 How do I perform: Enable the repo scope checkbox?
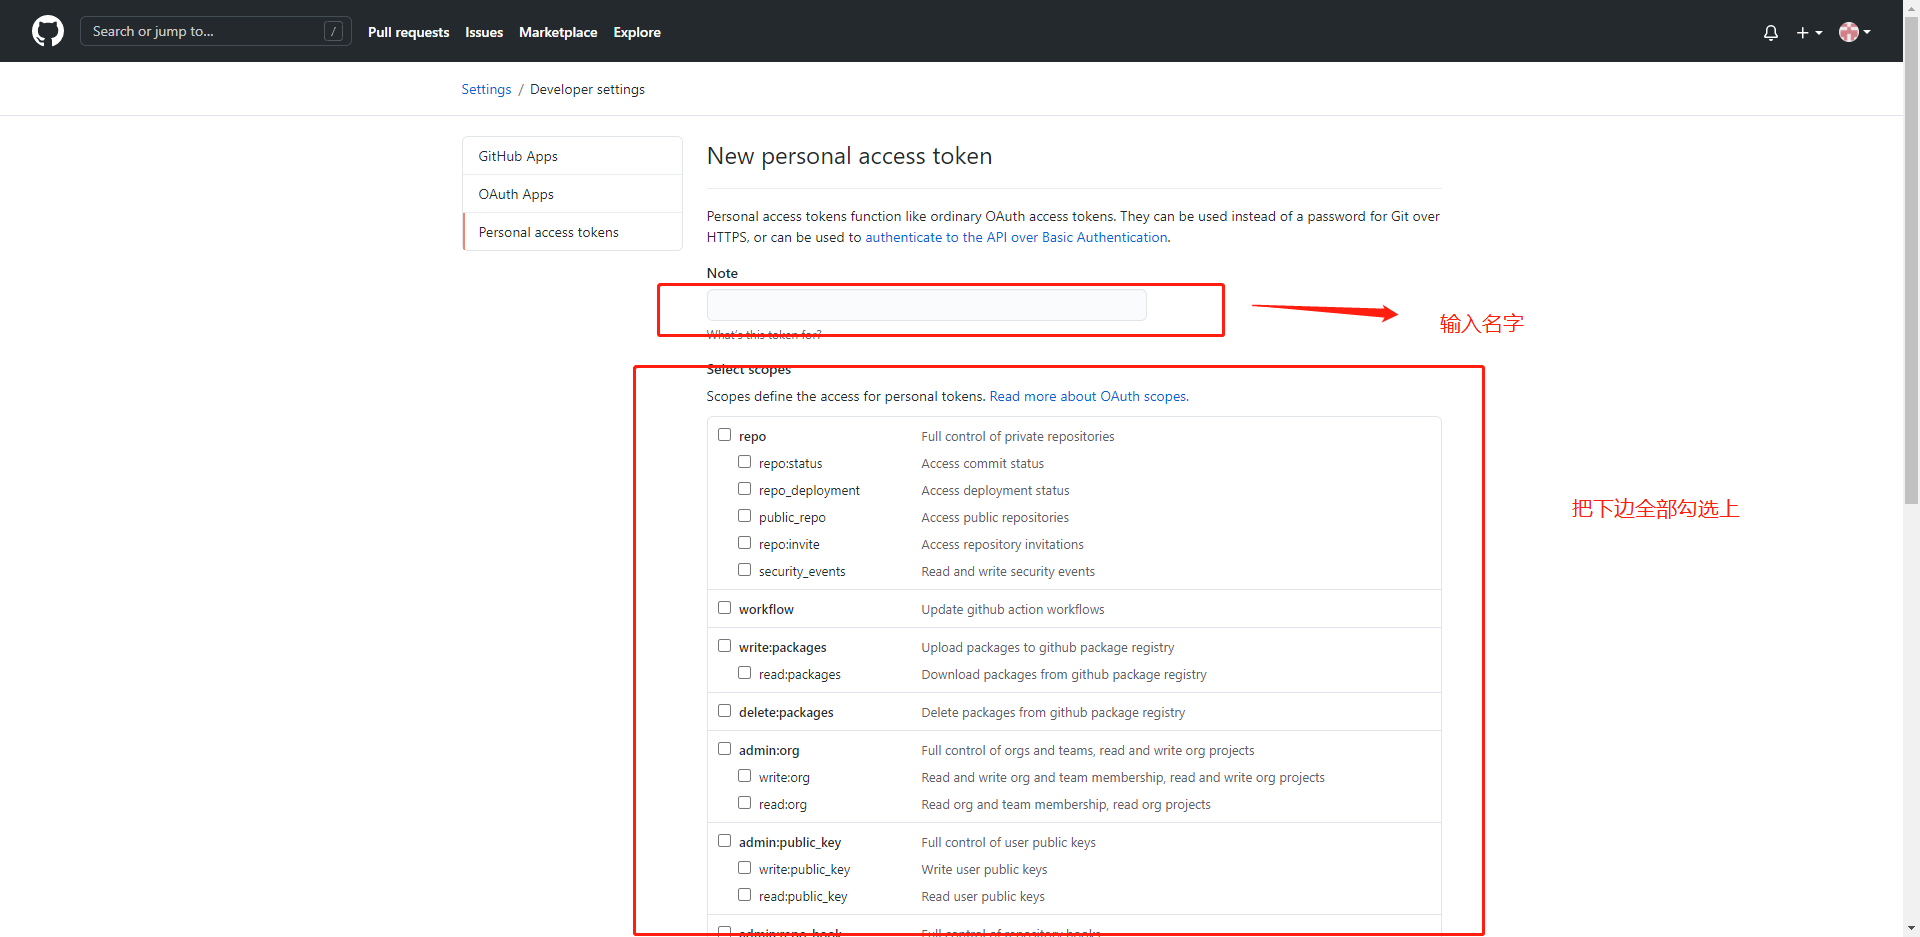(x=724, y=435)
